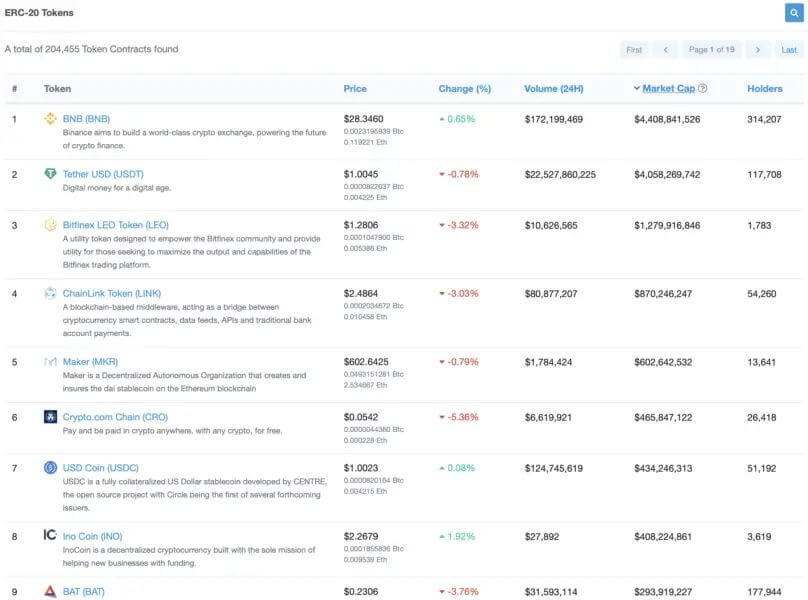Click the Crypto.com Chain logo icon
This screenshot has width=808, height=600.
[50, 416]
